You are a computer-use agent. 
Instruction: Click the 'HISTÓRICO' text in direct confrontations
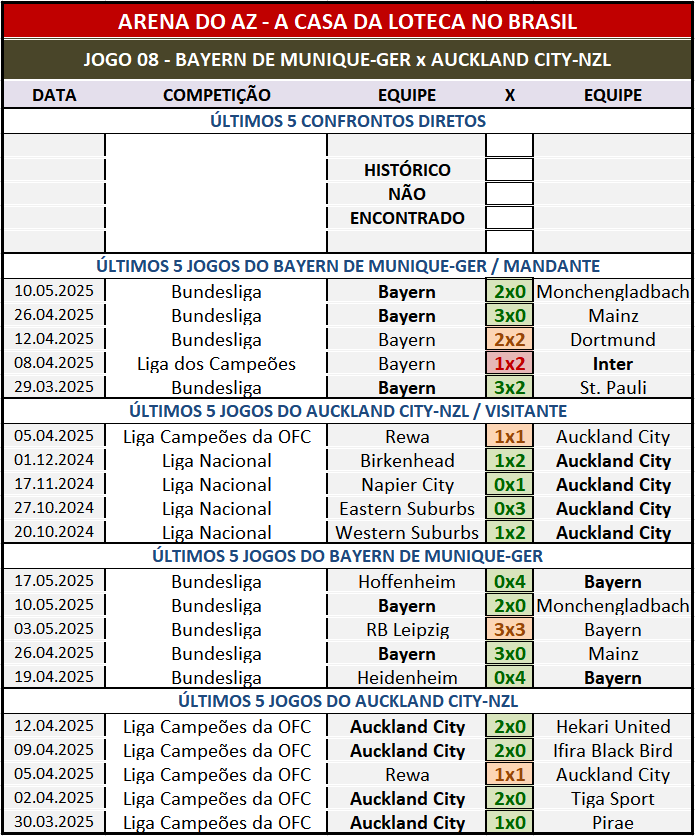pyautogui.click(x=407, y=170)
